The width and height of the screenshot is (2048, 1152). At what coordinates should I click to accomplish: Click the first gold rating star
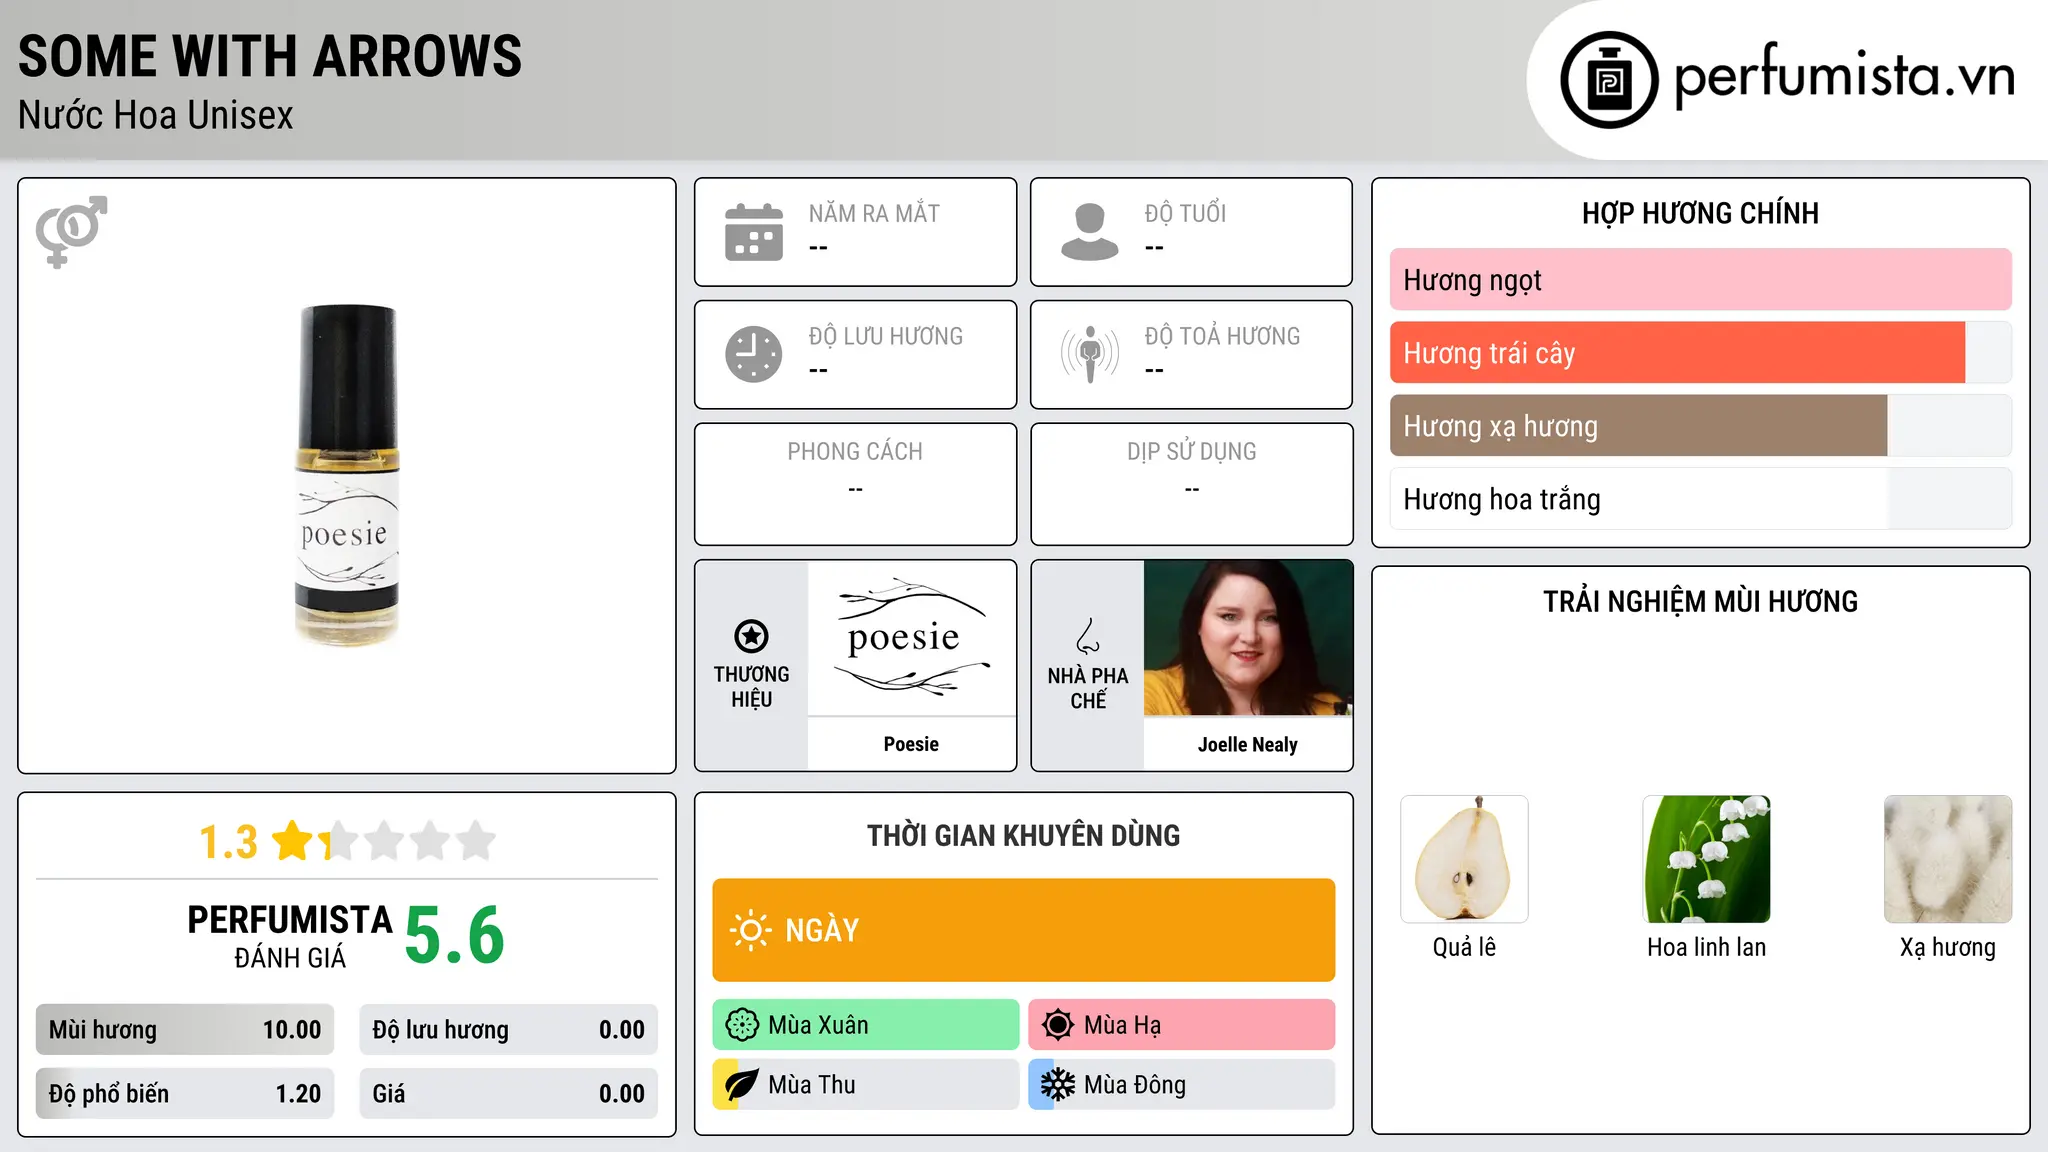293,841
